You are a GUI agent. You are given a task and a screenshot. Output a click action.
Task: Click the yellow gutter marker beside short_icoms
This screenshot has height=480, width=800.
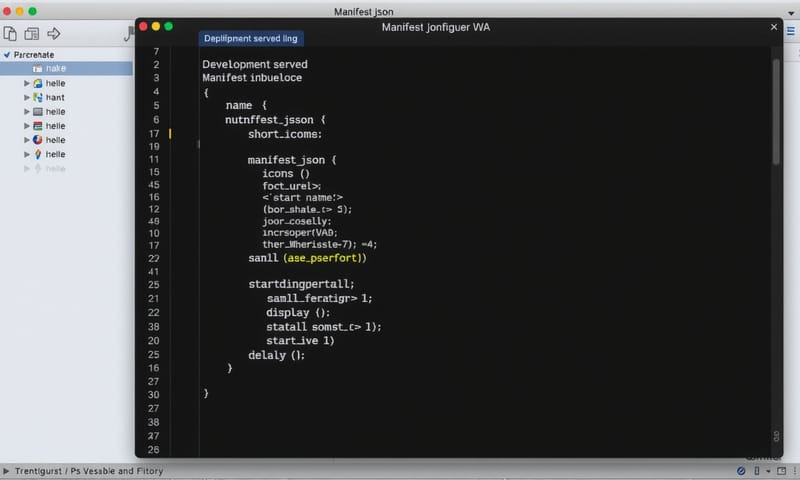[170, 134]
